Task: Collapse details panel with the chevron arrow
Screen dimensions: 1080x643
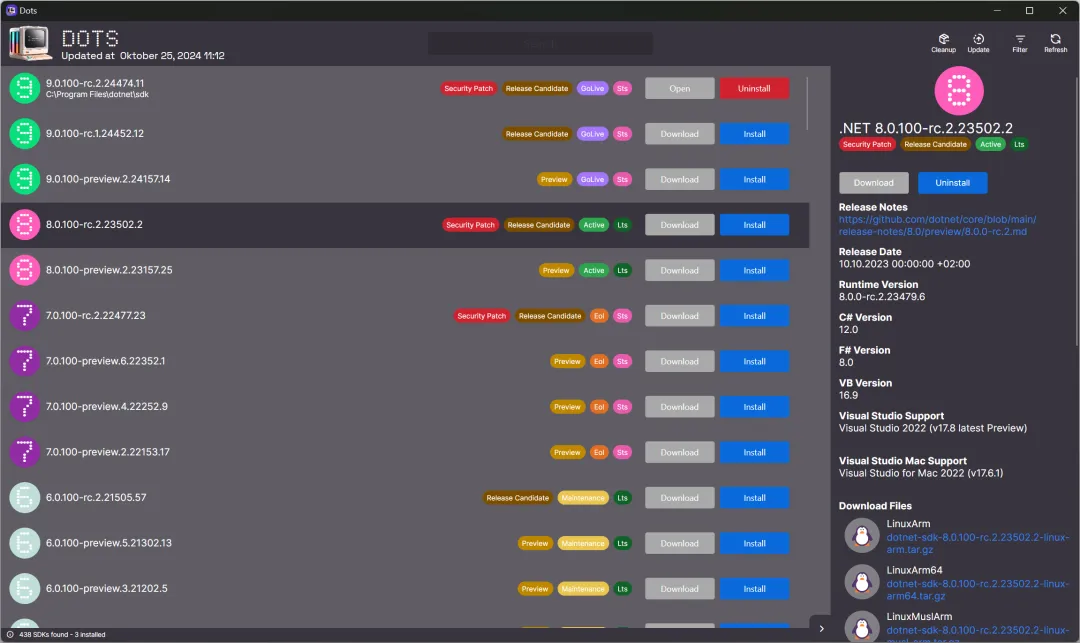Action: pos(821,628)
